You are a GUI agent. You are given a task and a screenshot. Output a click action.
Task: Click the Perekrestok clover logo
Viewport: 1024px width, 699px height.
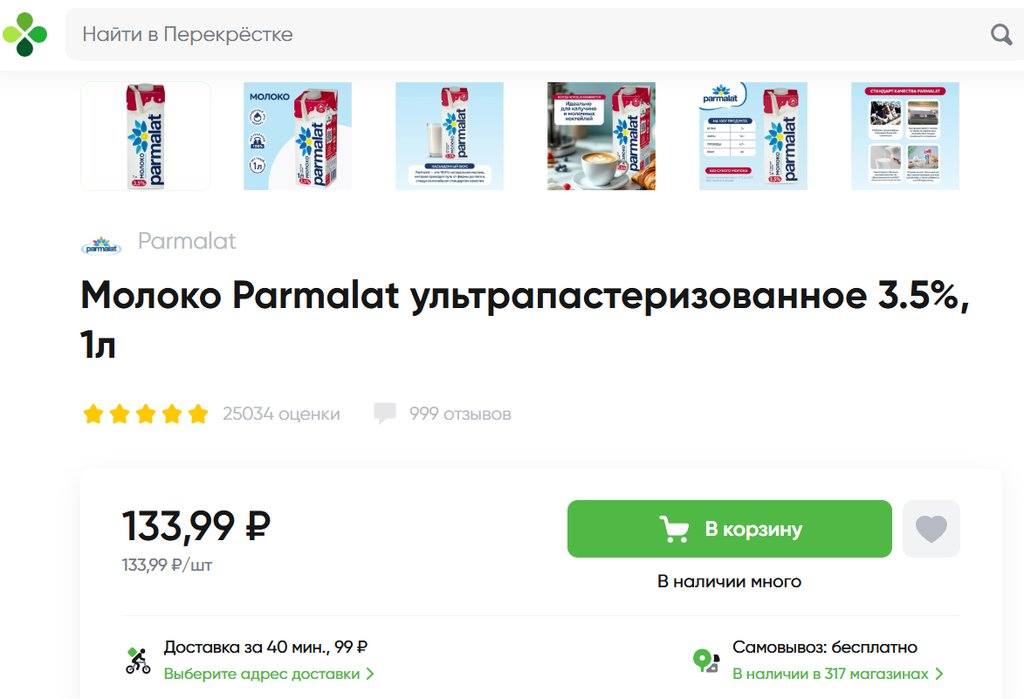point(25,34)
